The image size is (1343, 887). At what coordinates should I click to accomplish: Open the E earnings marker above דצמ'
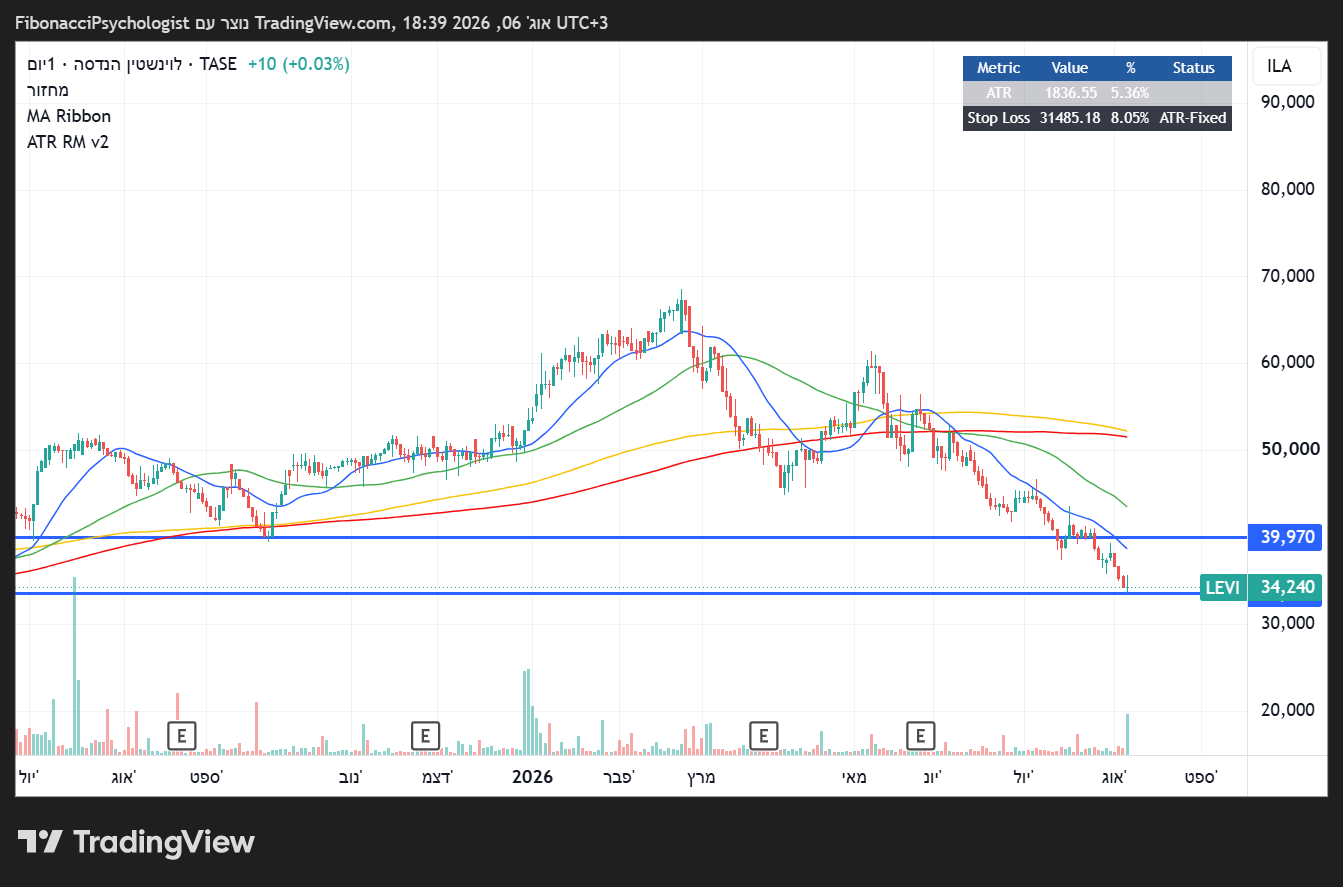425,736
